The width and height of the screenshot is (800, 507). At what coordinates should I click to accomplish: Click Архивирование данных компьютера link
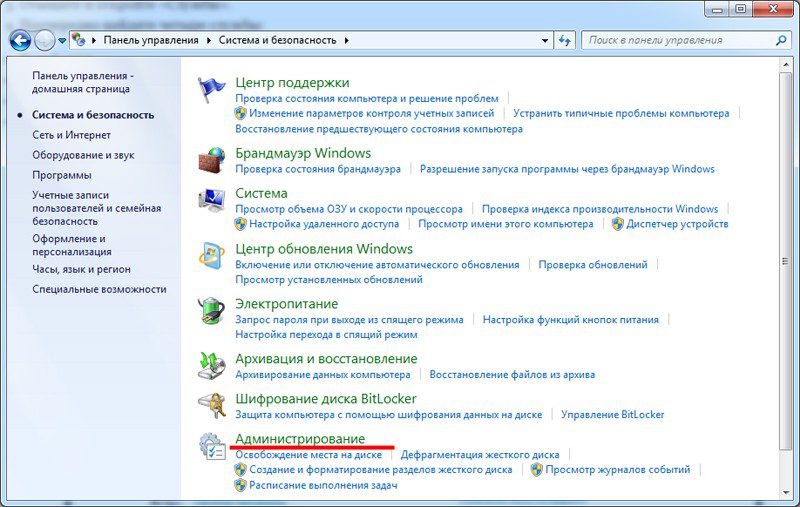coord(323,374)
